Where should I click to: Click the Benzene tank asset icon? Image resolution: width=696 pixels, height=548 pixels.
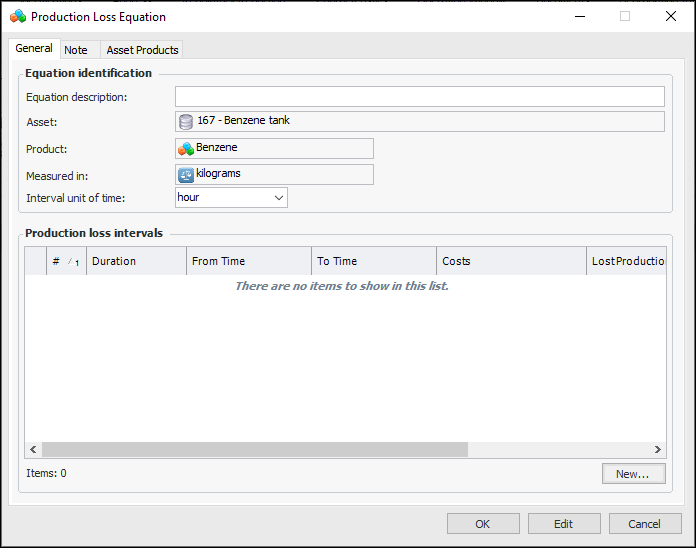[186, 122]
